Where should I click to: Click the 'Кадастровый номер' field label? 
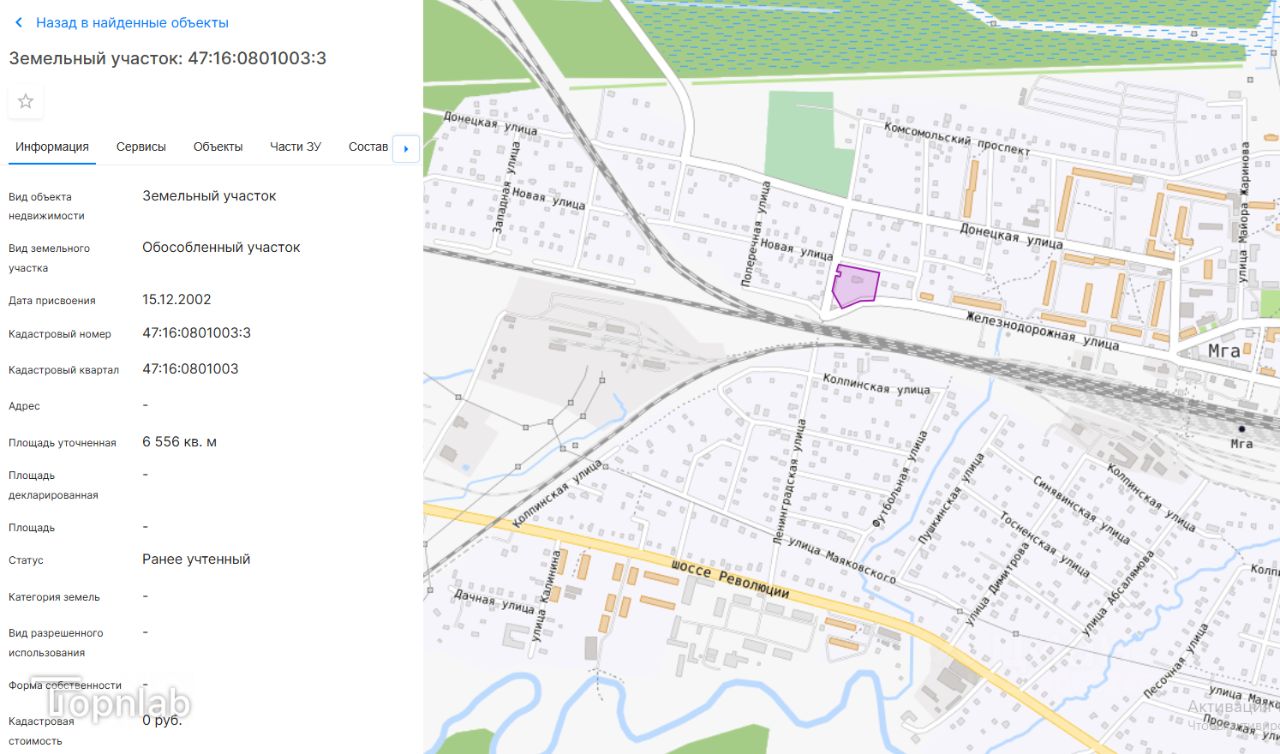pos(60,334)
